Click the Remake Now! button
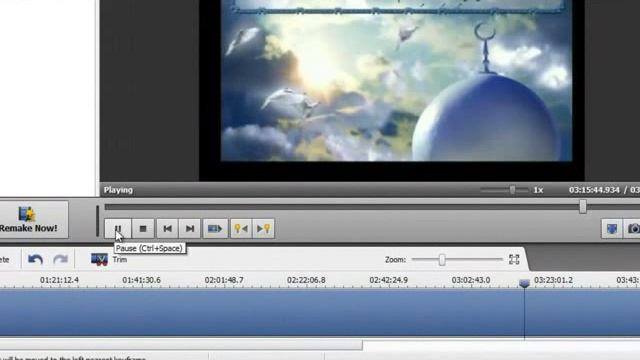 pyautogui.click(x=33, y=220)
